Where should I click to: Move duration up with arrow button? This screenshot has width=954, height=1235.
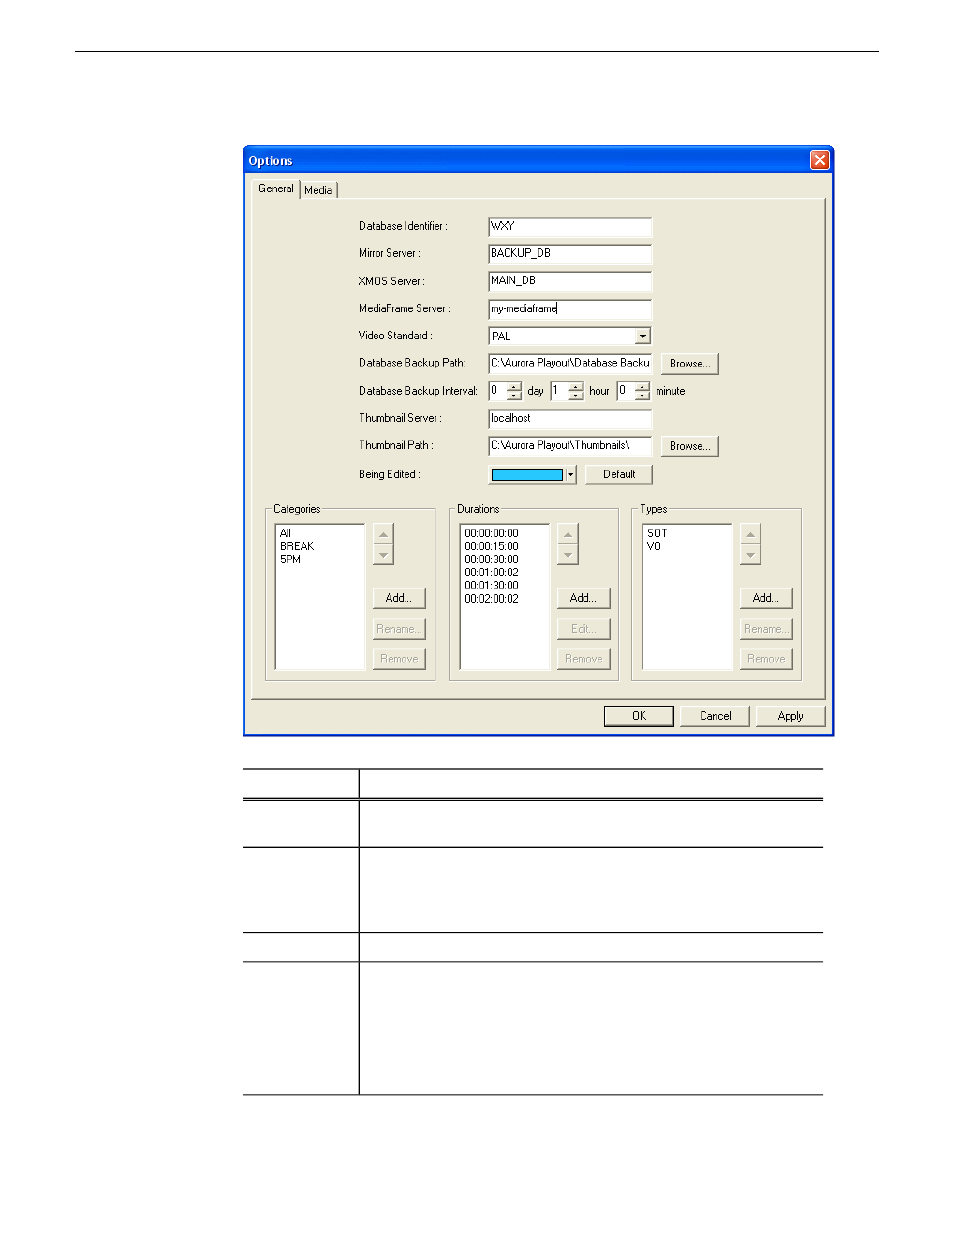(x=568, y=534)
